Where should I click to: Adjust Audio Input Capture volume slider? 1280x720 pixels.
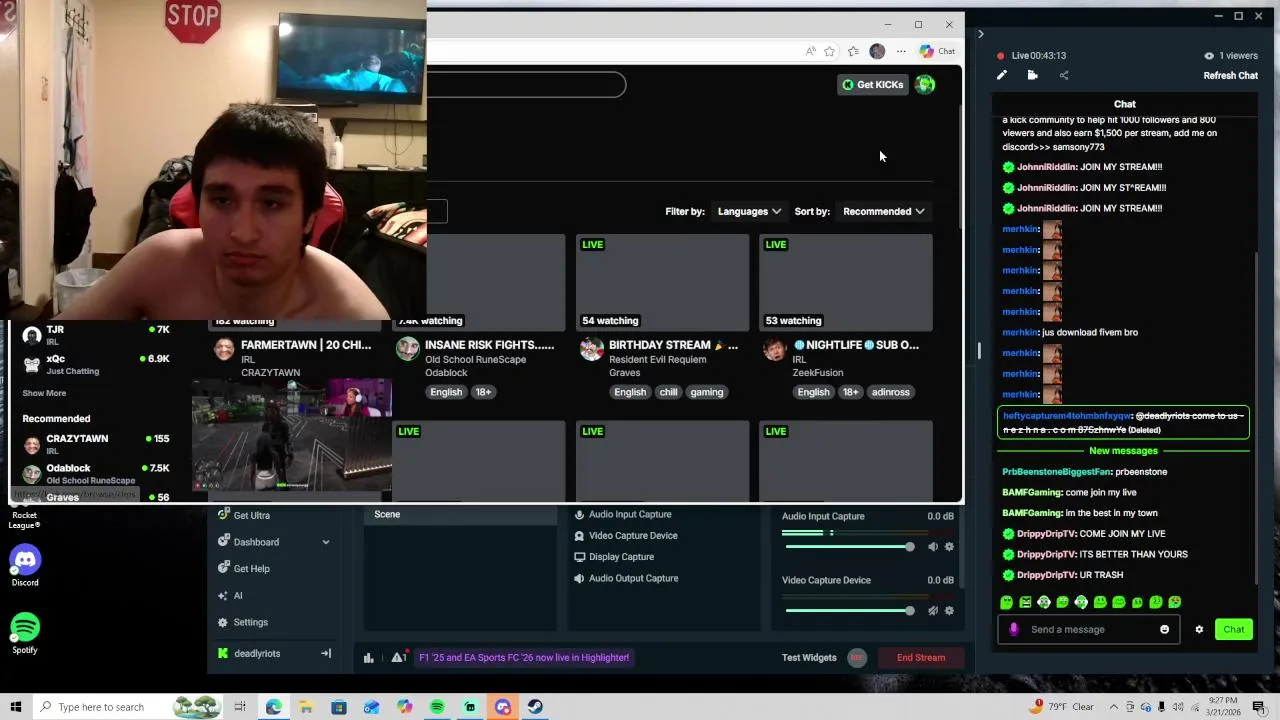850,547
